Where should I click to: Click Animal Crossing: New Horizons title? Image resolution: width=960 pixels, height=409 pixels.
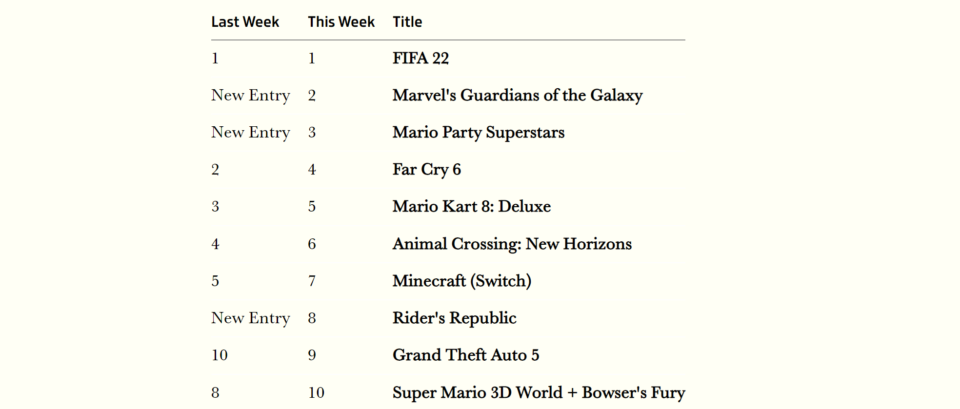pos(512,244)
